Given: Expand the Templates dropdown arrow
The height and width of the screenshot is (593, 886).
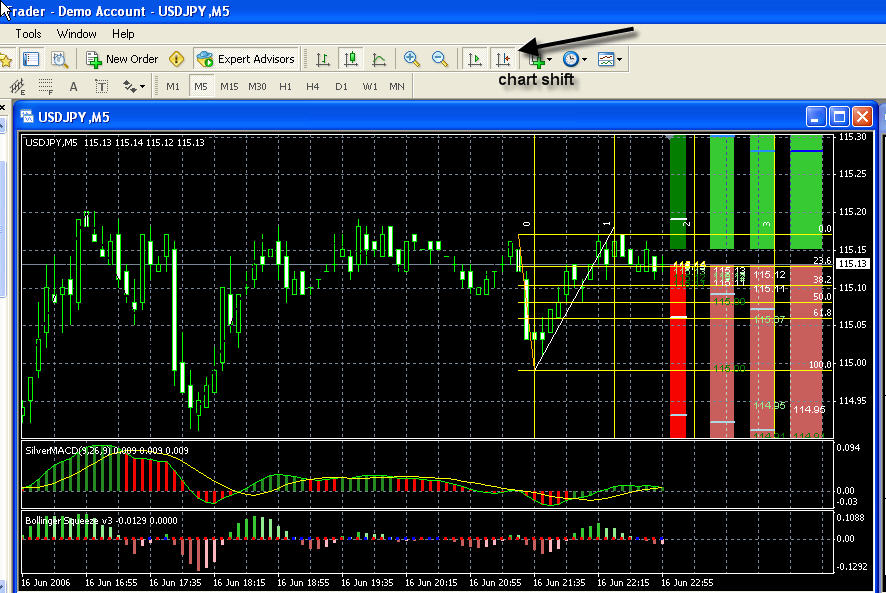Looking at the screenshot, I should 620,59.
